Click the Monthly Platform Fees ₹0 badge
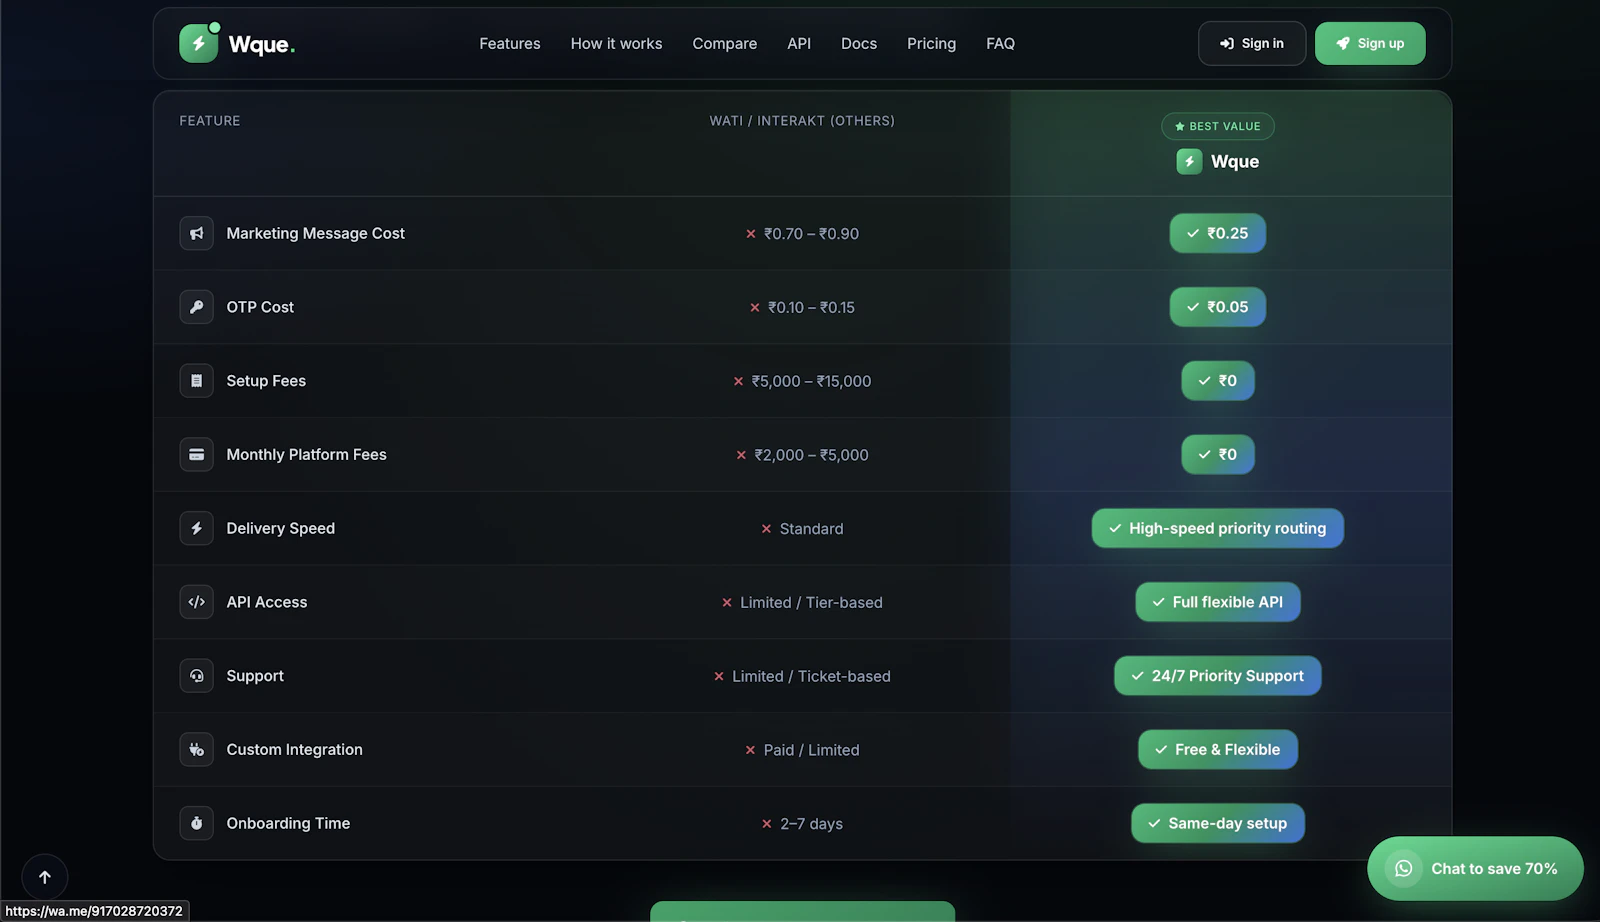The image size is (1600, 922). (1218, 454)
